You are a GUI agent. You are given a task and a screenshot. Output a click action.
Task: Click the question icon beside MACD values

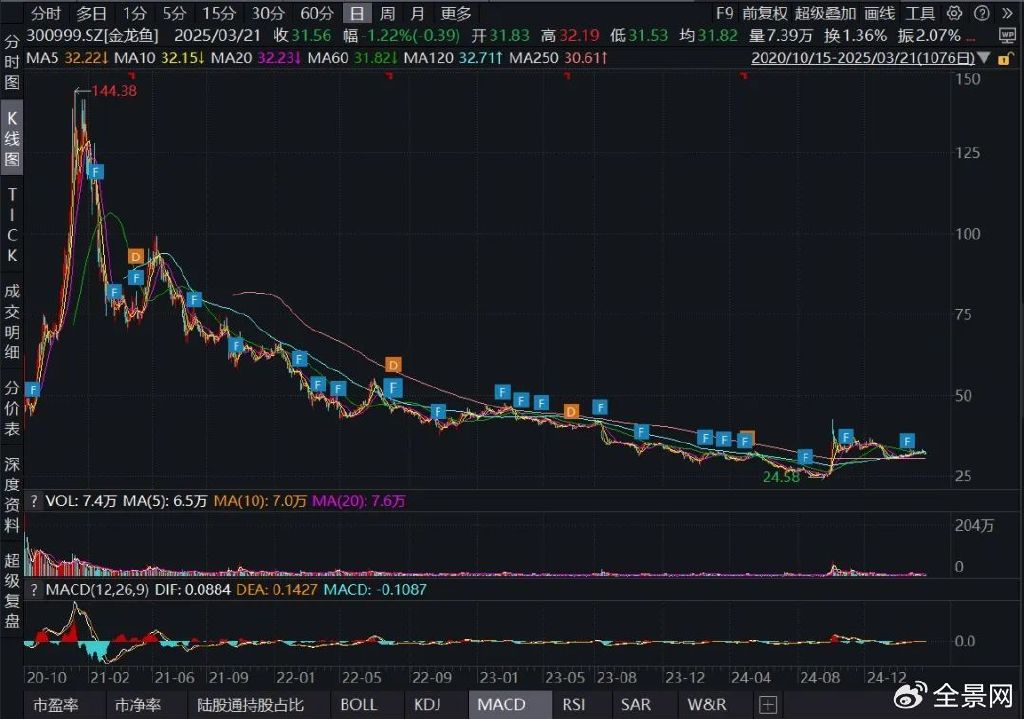[x=37, y=590]
